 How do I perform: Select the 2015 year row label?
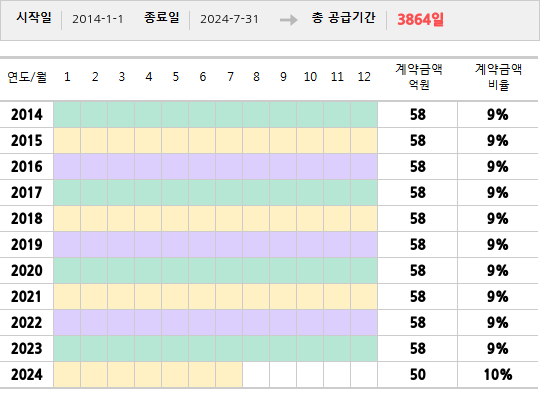(27, 141)
